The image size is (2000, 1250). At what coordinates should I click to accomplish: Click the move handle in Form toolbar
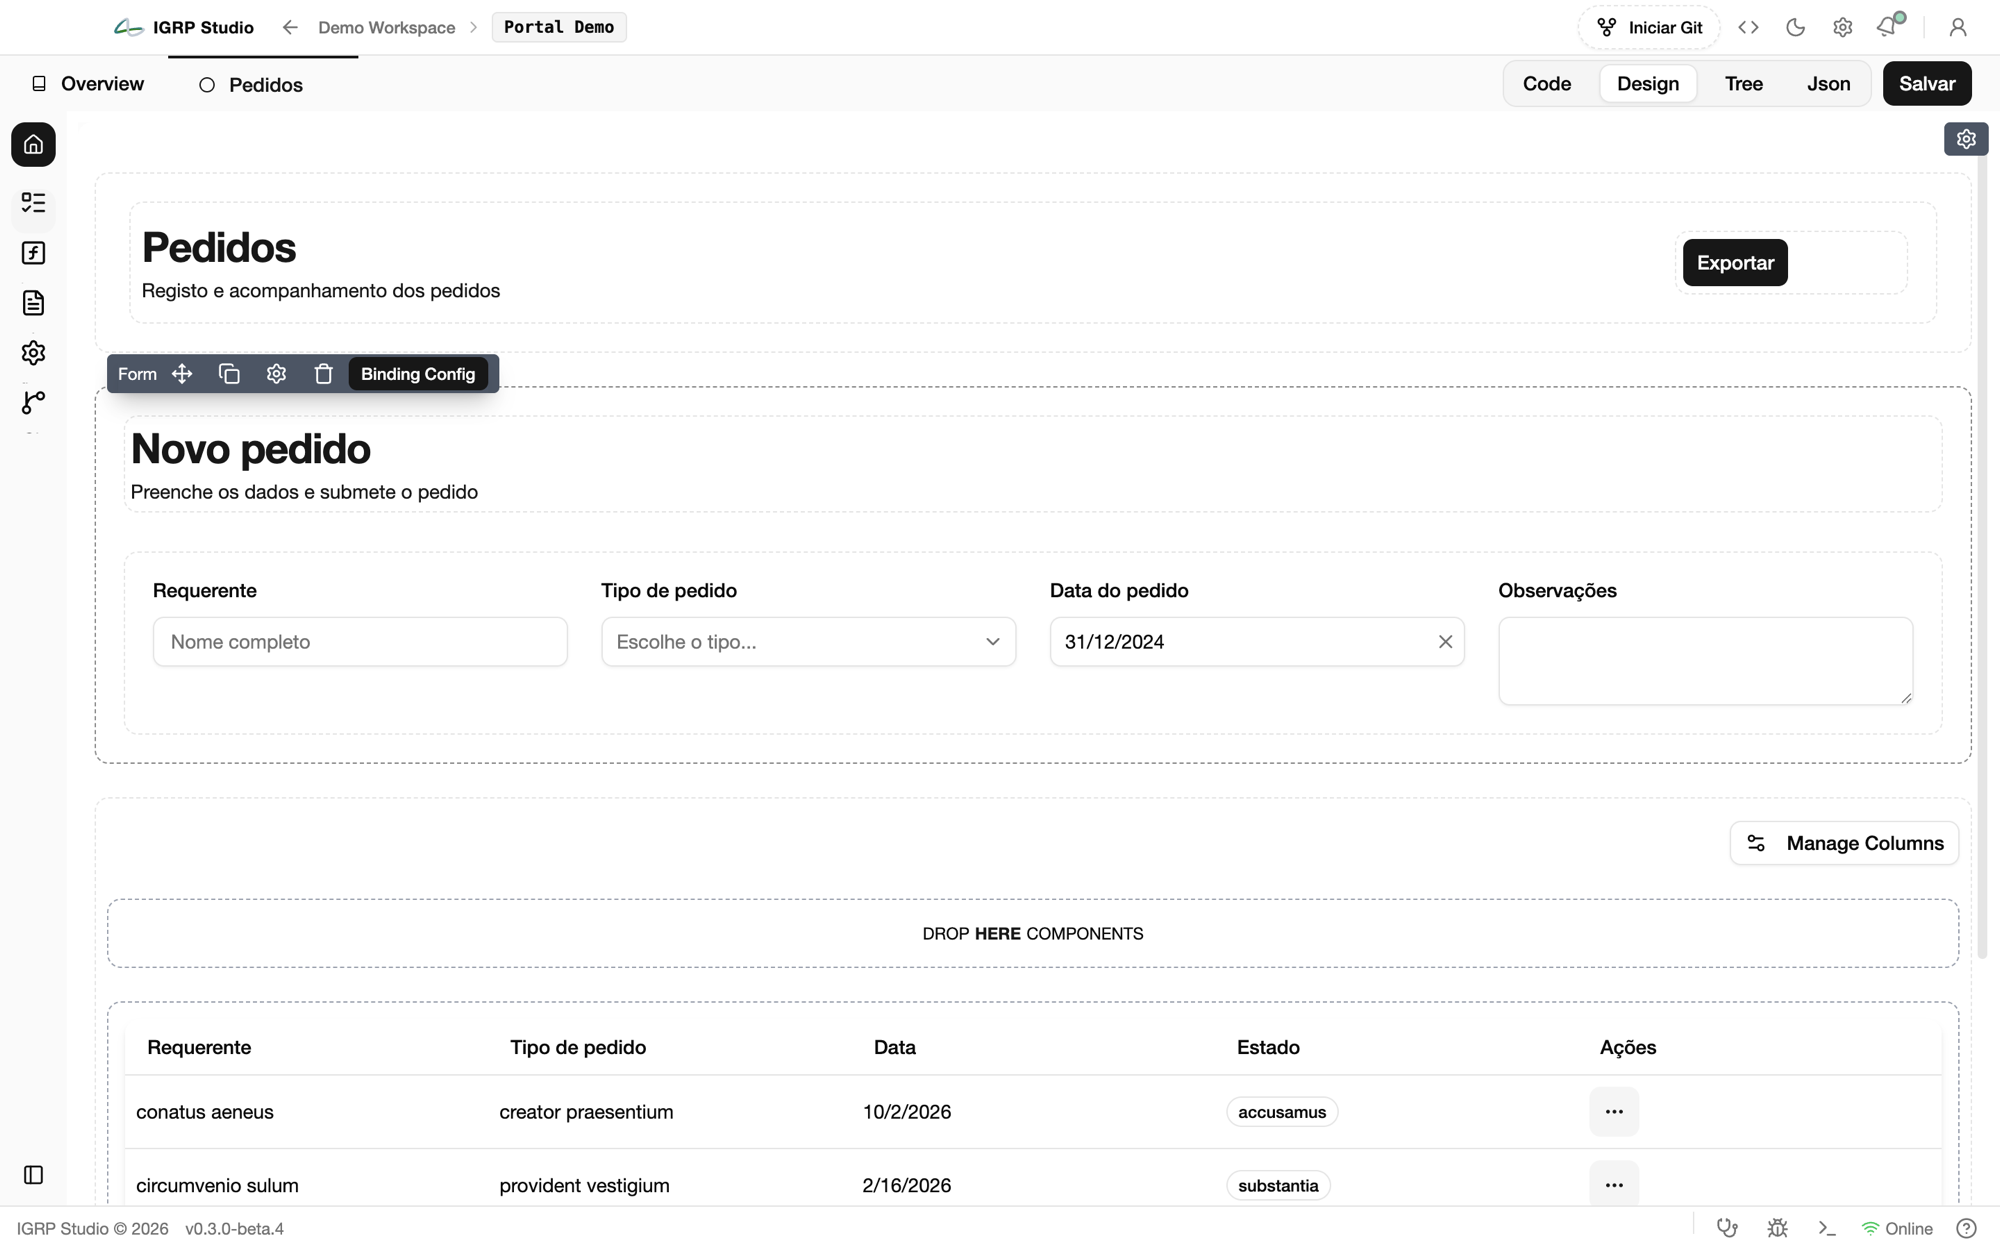pyautogui.click(x=182, y=374)
